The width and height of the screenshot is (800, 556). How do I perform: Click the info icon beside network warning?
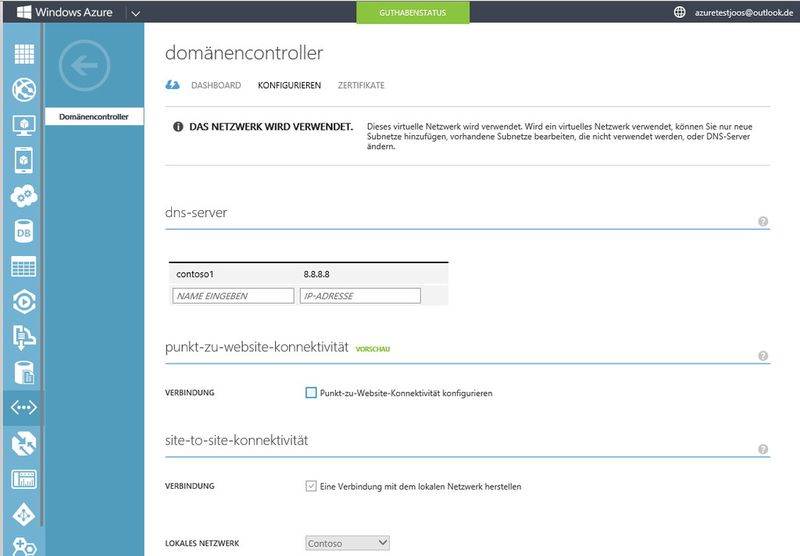pos(178,127)
